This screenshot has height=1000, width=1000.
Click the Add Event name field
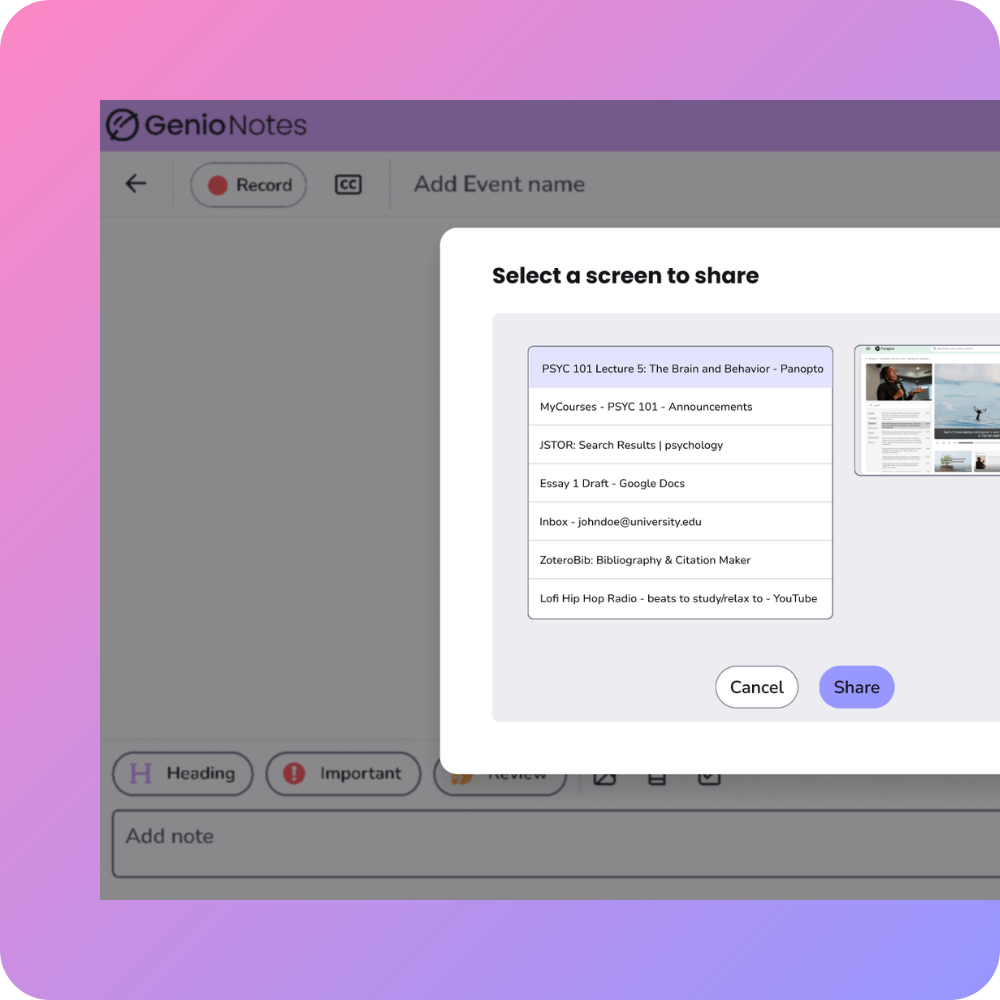[x=498, y=184]
